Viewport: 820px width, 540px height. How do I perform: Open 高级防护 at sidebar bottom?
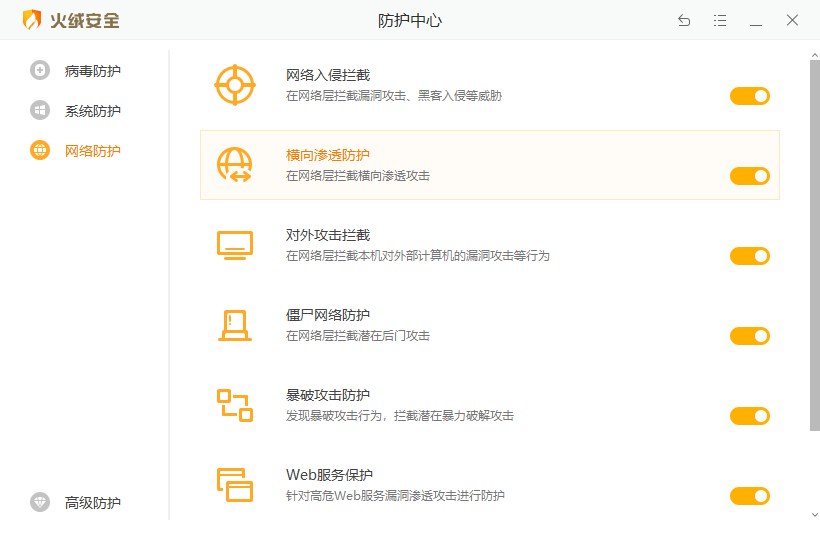click(92, 503)
